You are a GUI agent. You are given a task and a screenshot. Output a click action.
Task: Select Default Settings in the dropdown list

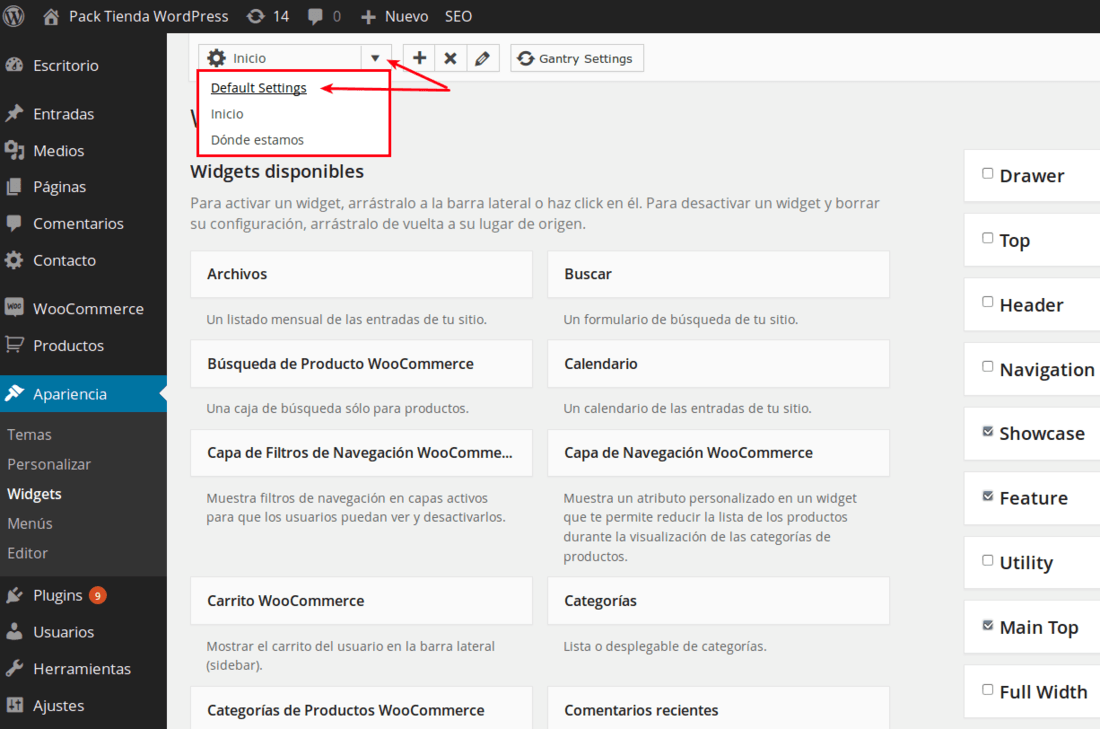259,88
